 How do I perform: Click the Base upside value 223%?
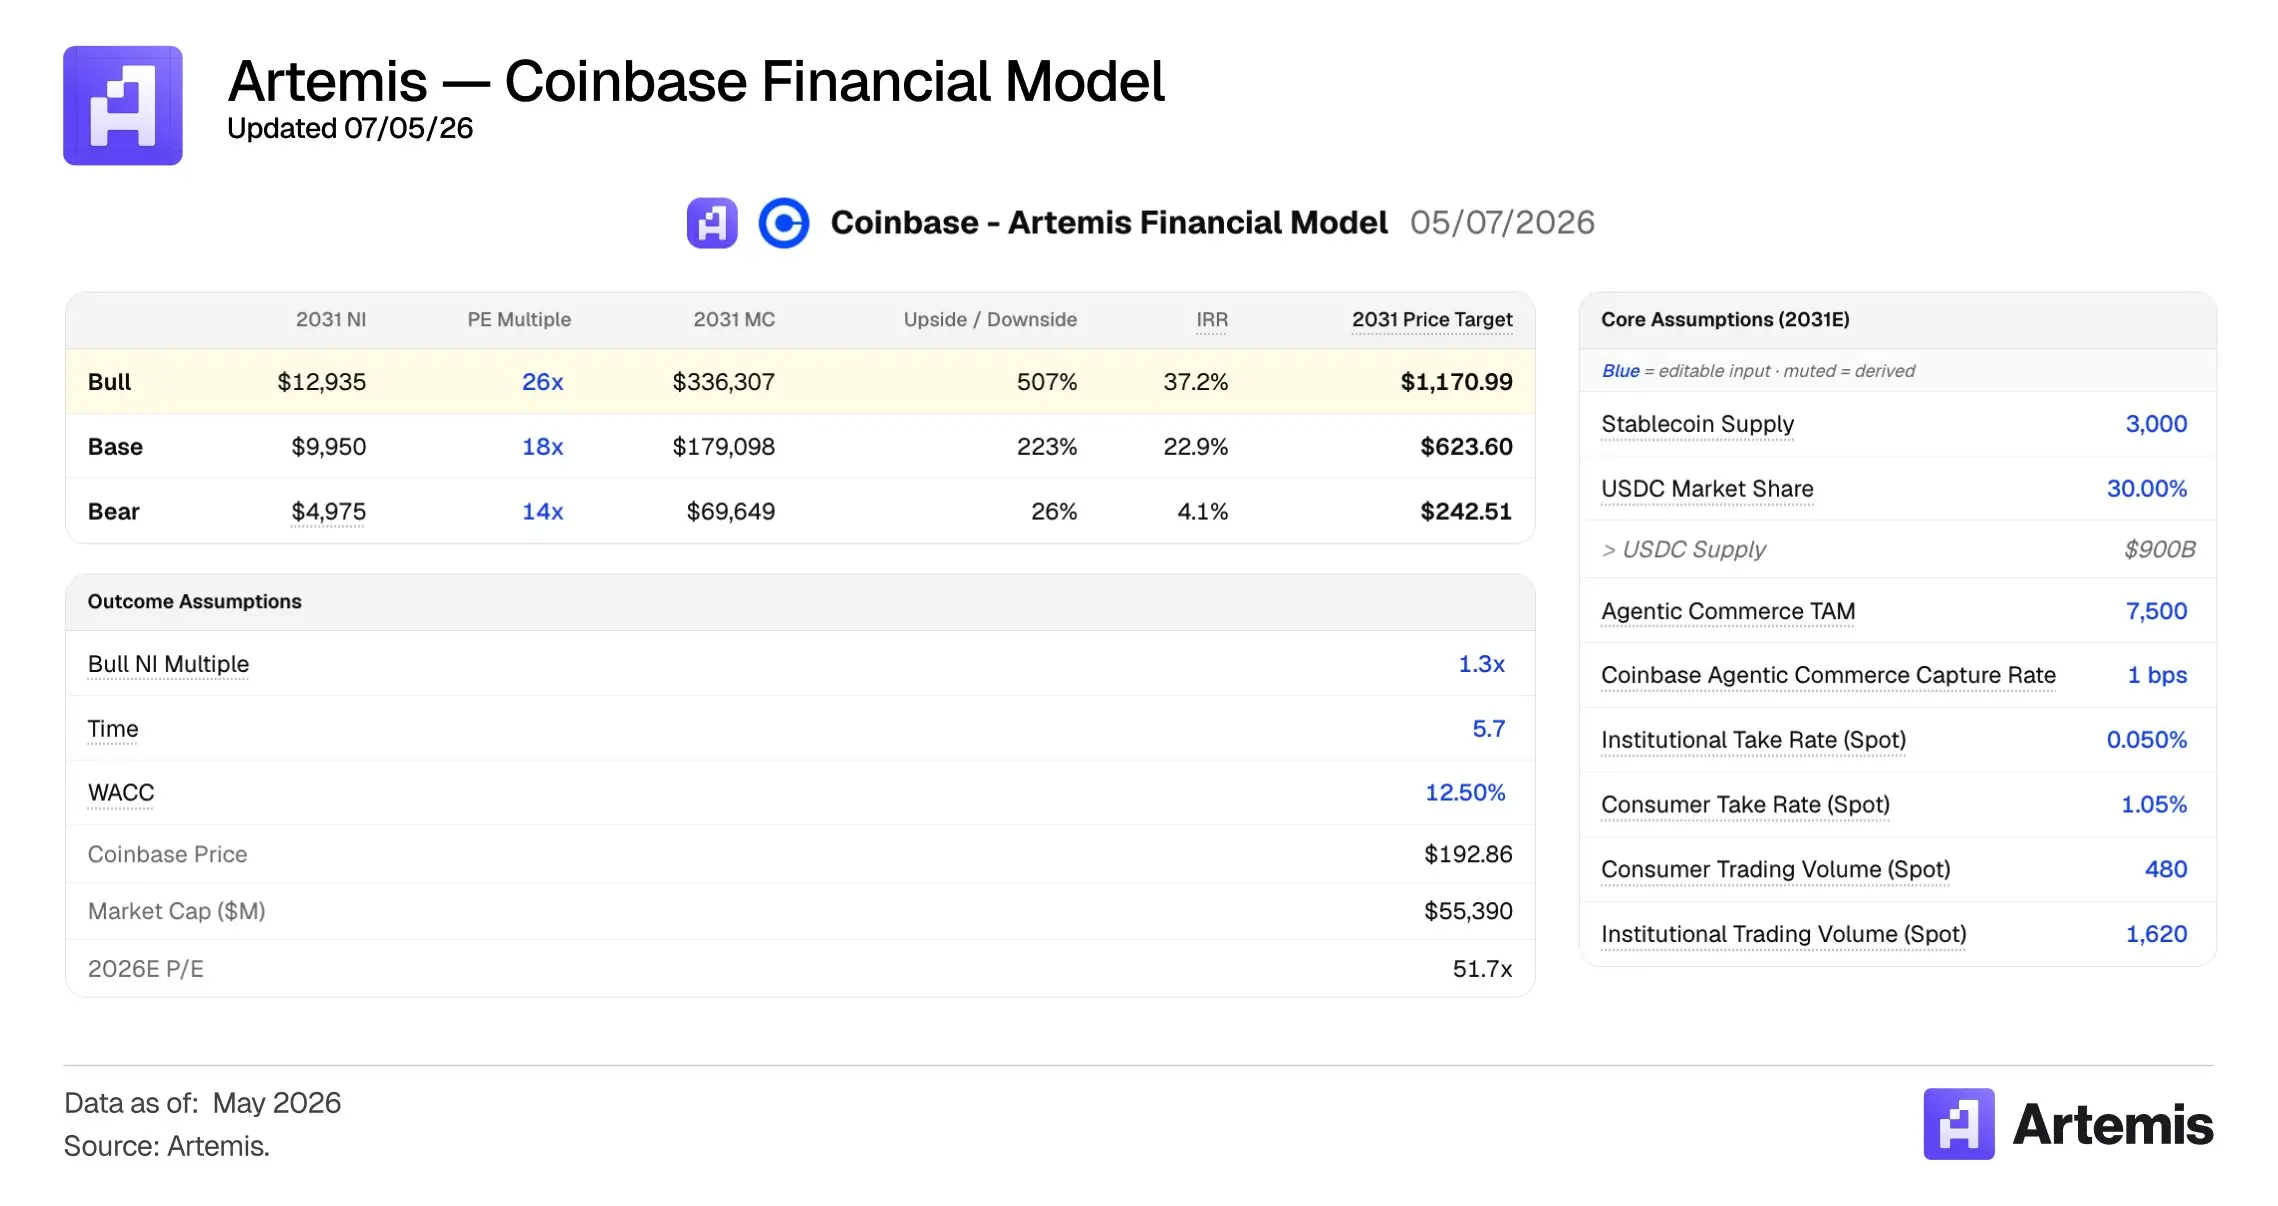pyautogui.click(x=1047, y=447)
